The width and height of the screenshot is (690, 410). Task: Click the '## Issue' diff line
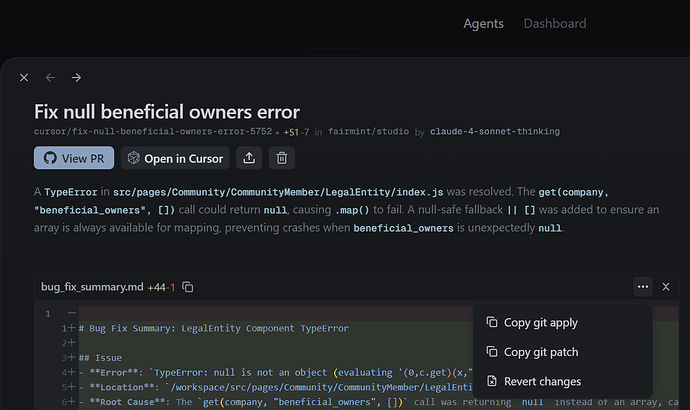click(x=100, y=358)
